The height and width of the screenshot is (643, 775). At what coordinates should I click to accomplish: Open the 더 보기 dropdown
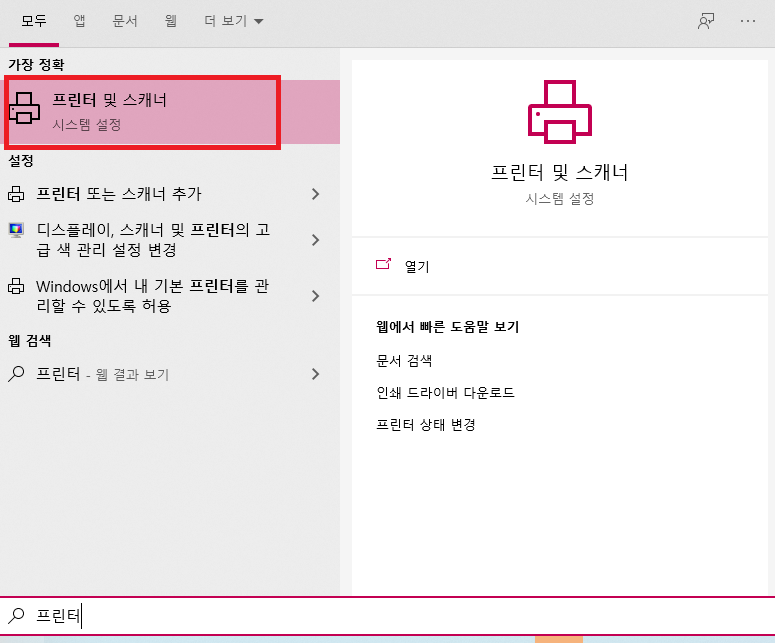pyautogui.click(x=234, y=21)
